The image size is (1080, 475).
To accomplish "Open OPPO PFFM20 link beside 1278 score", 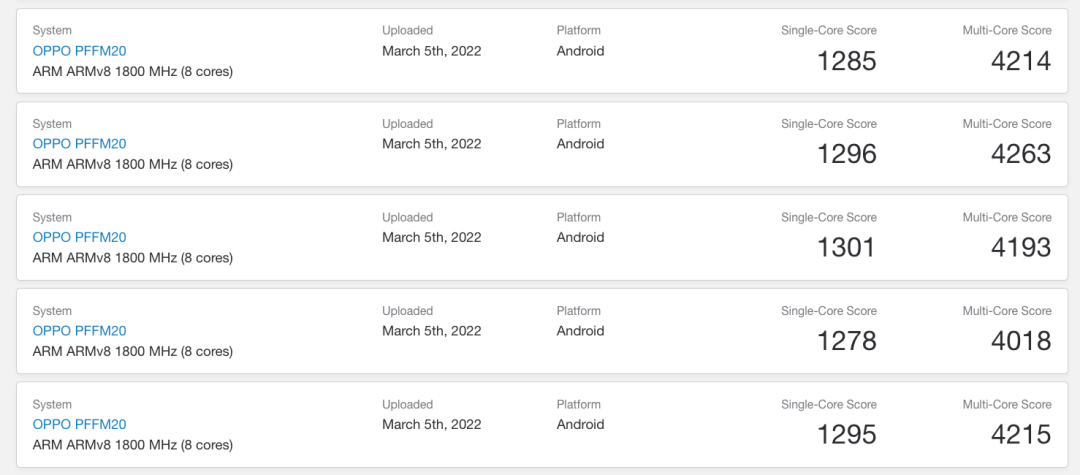I will (79, 331).
